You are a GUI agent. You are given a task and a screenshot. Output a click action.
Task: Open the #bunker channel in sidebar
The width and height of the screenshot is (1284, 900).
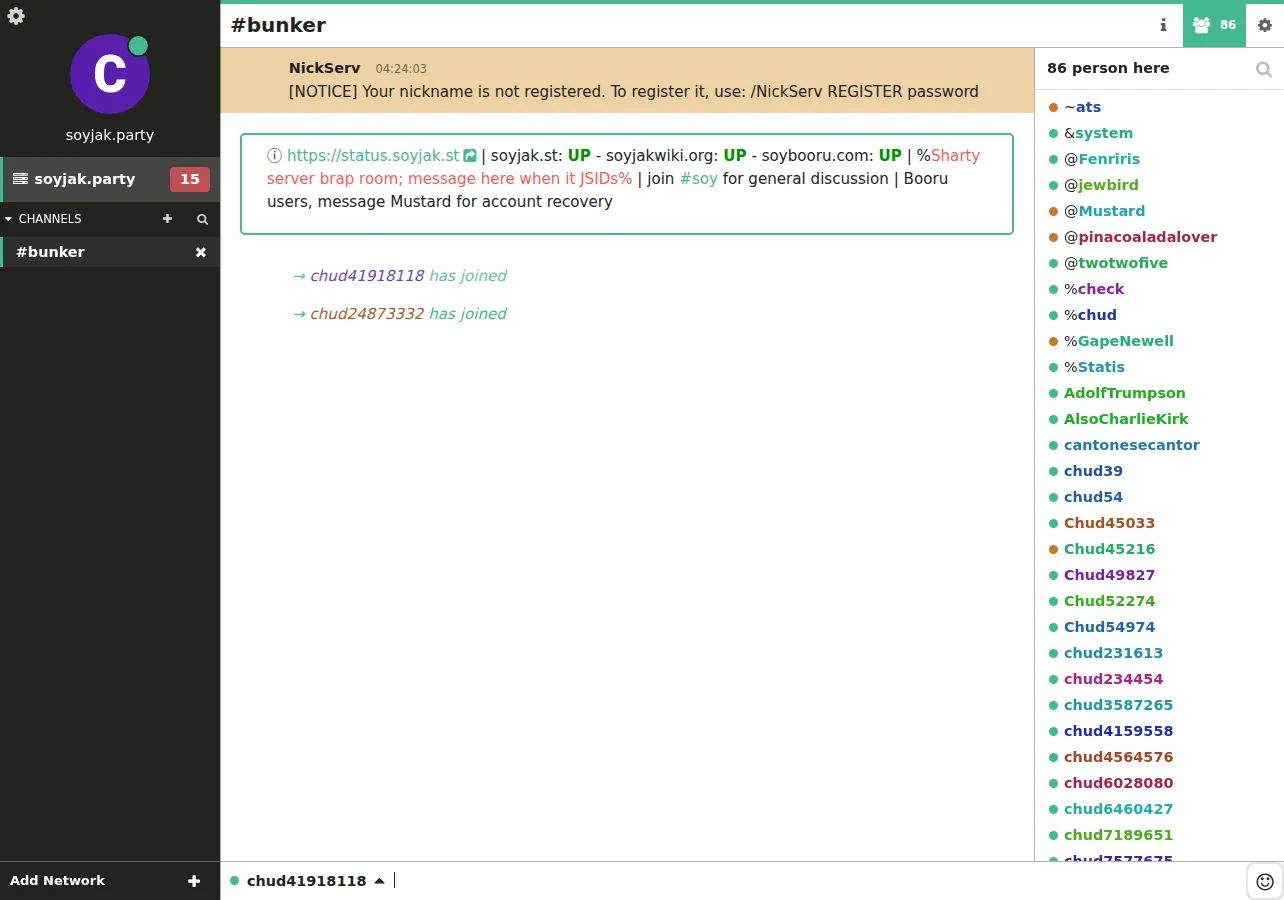(x=110, y=252)
